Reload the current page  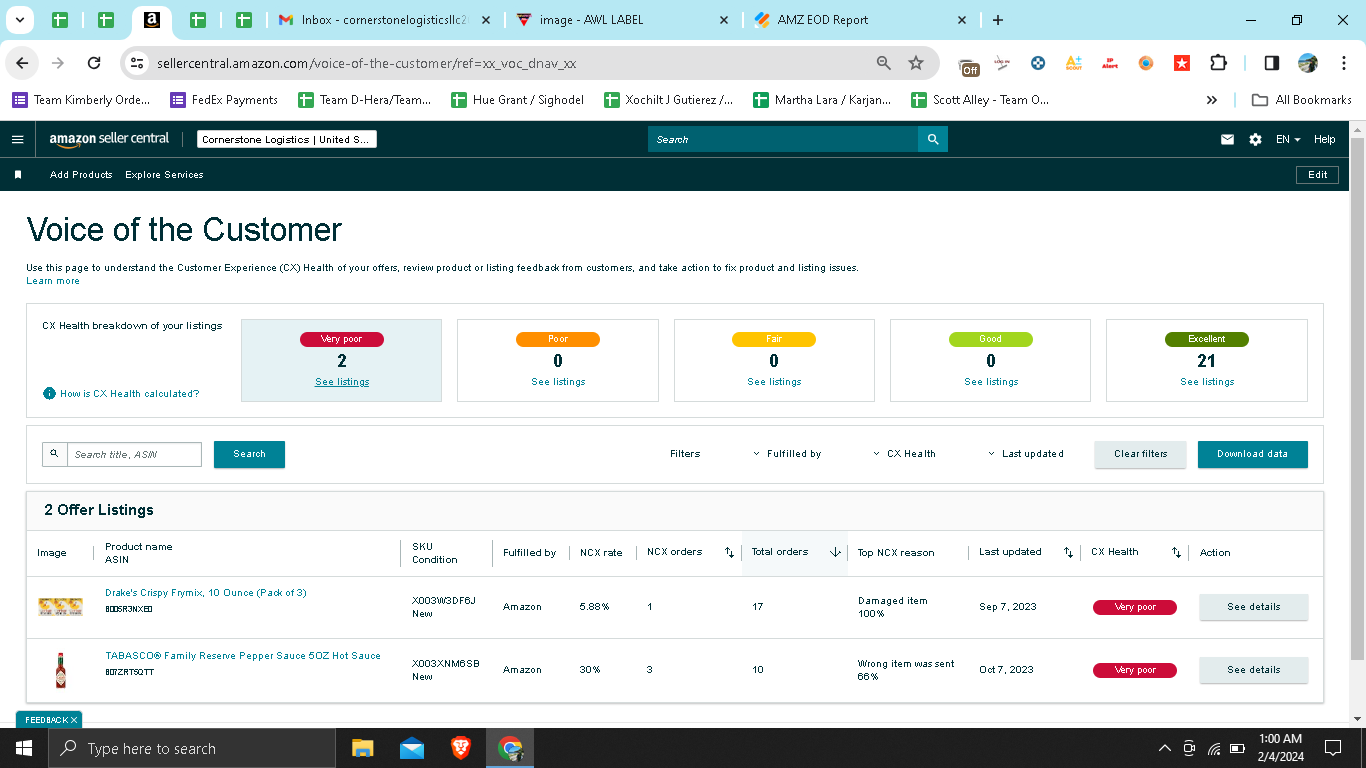[x=94, y=63]
